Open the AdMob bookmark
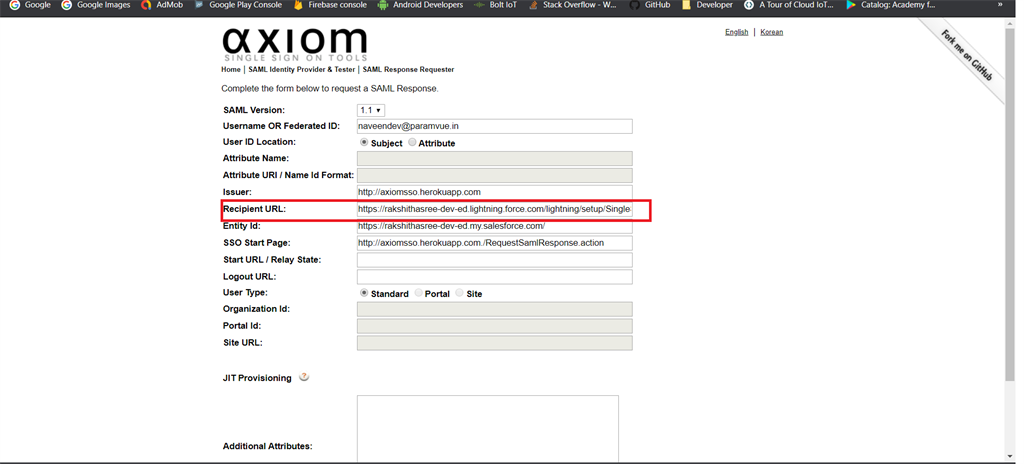 tap(162, 5)
